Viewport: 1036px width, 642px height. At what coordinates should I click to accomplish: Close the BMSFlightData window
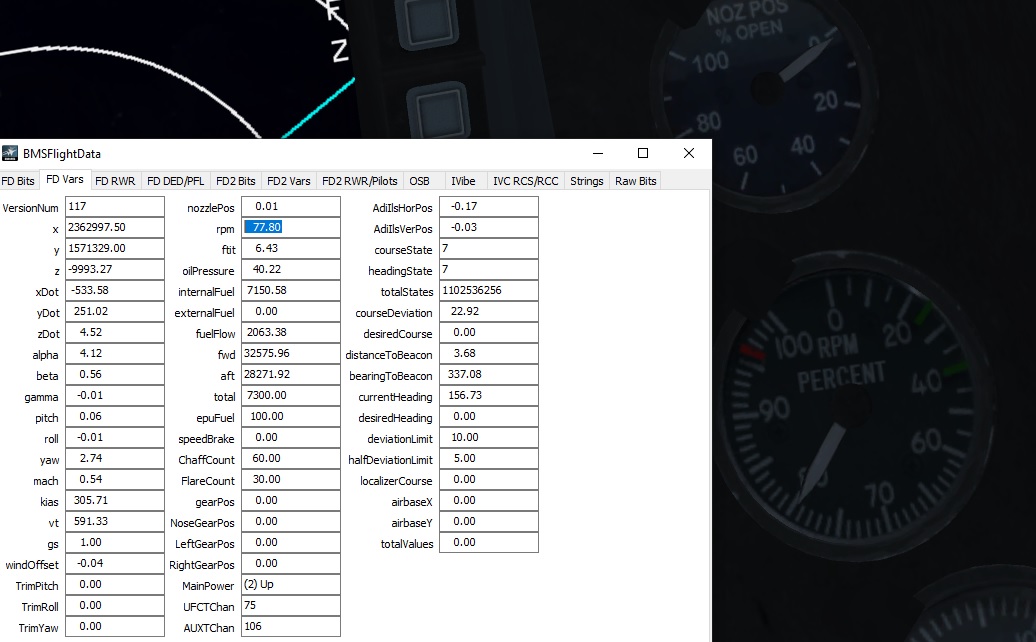click(689, 153)
